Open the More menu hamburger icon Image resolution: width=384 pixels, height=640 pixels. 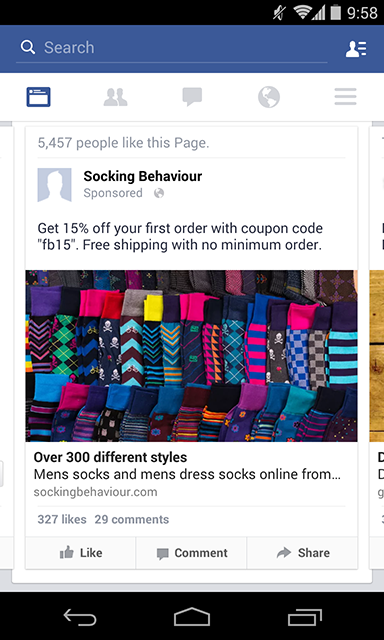click(345, 97)
